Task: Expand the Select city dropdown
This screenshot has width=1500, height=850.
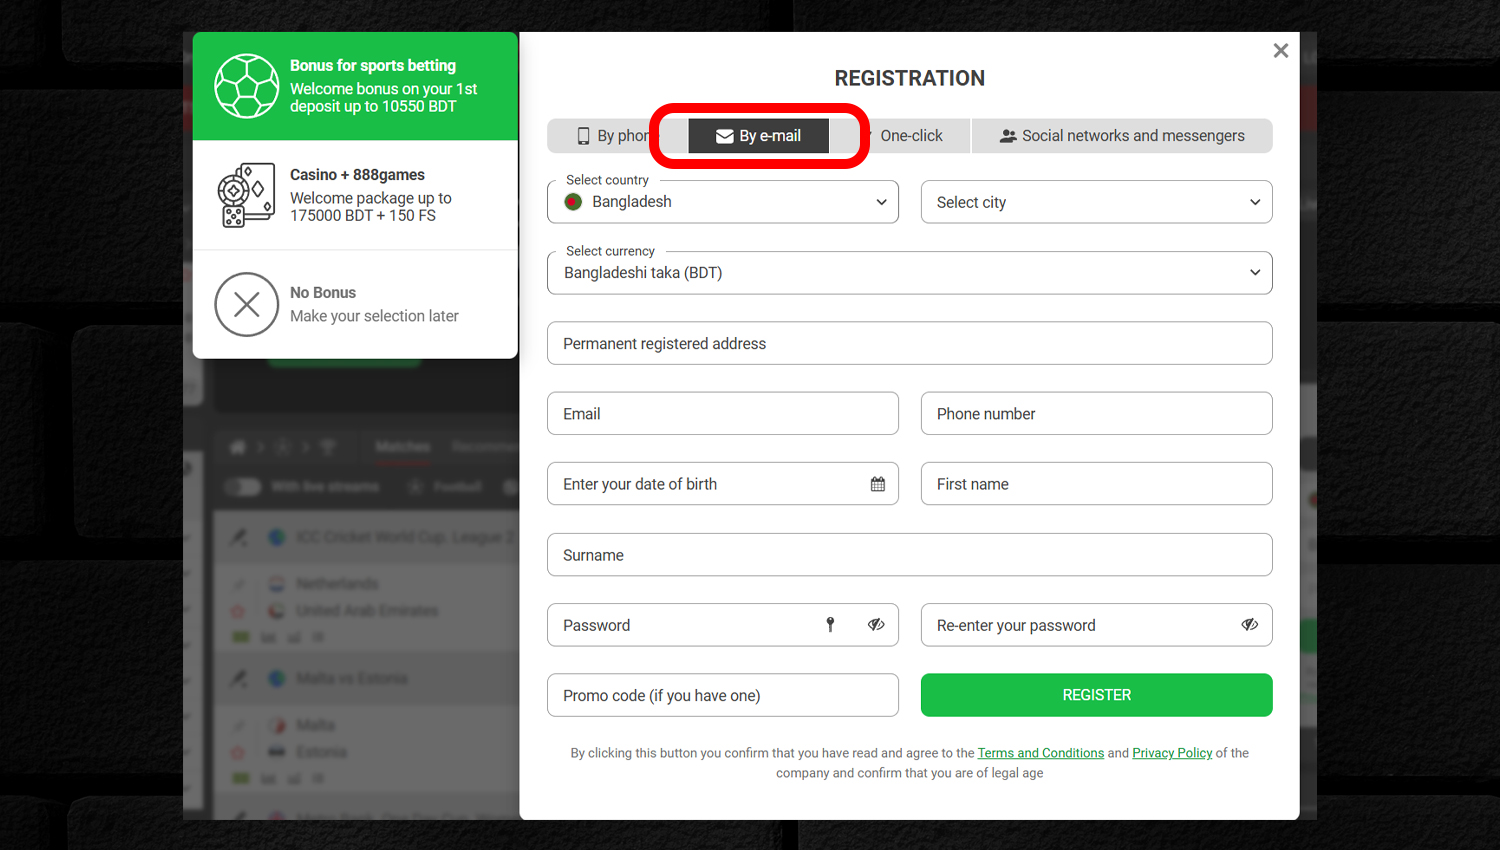Action: (x=1097, y=202)
